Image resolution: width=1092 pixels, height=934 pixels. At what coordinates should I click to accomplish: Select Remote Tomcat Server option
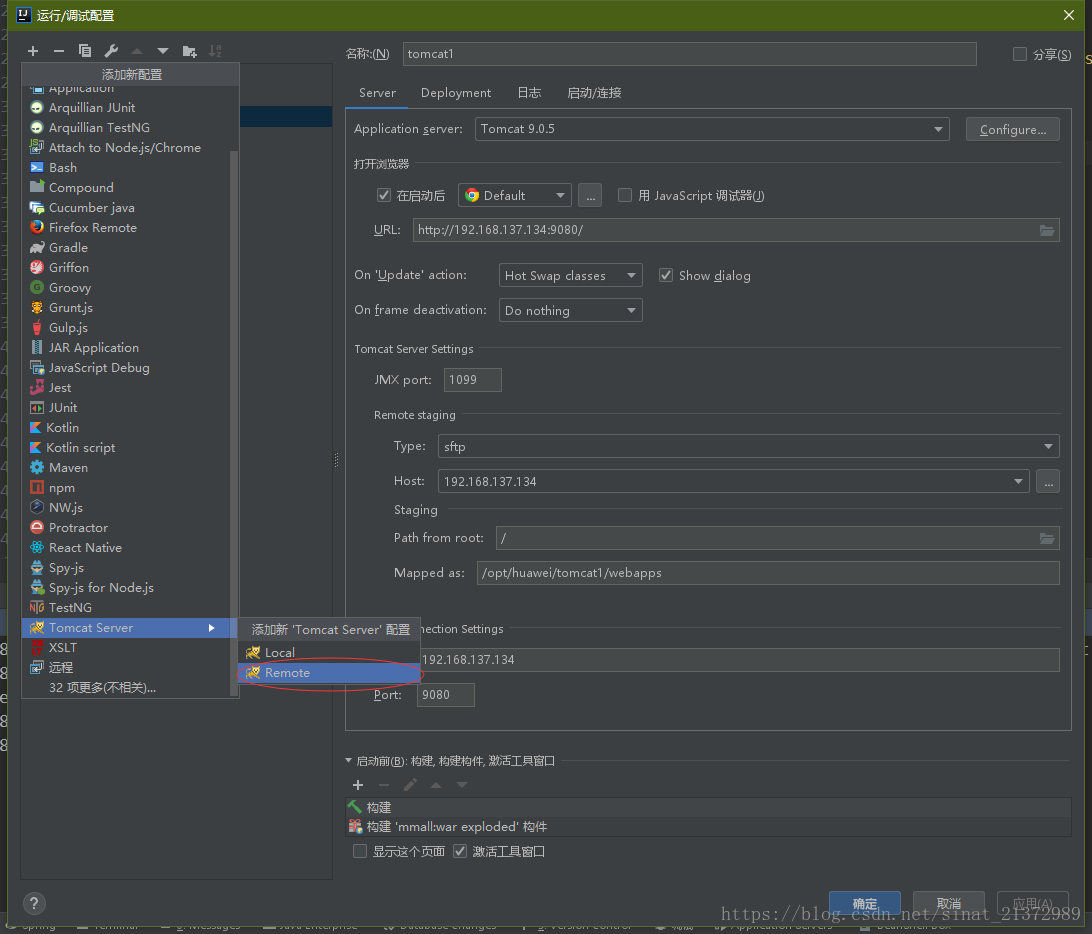tap(329, 673)
